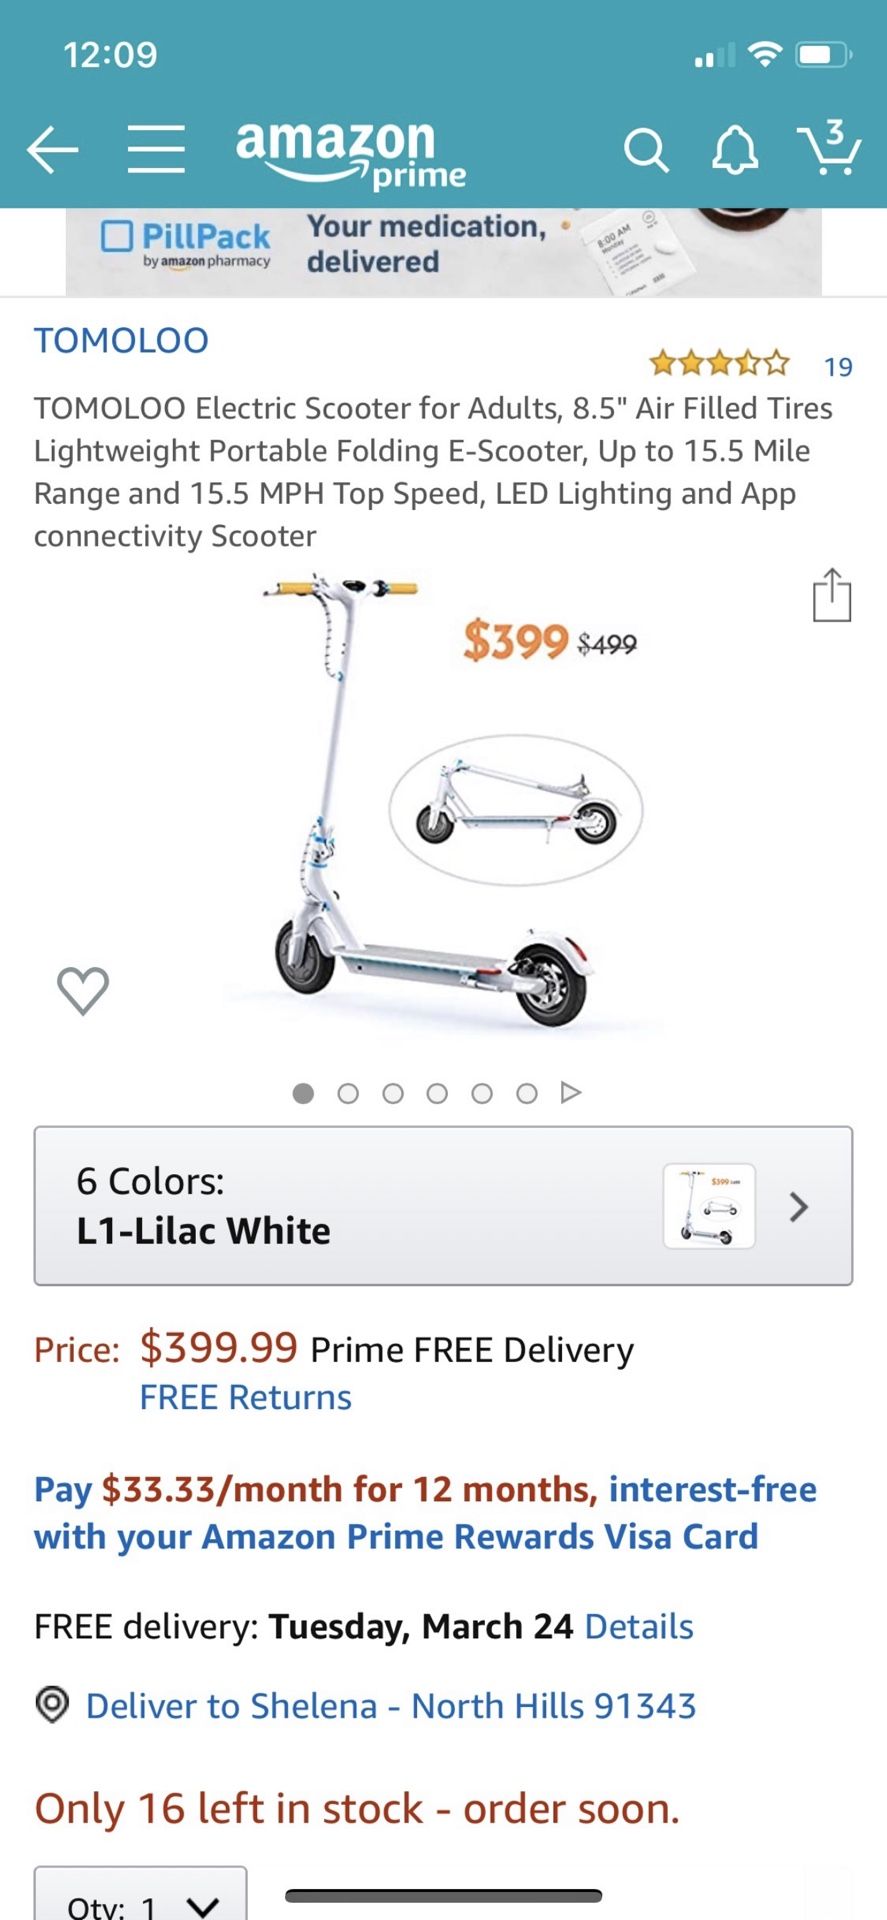The image size is (887, 1920).
Task: Open the Qty dropdown
Action: (141, 1898)
